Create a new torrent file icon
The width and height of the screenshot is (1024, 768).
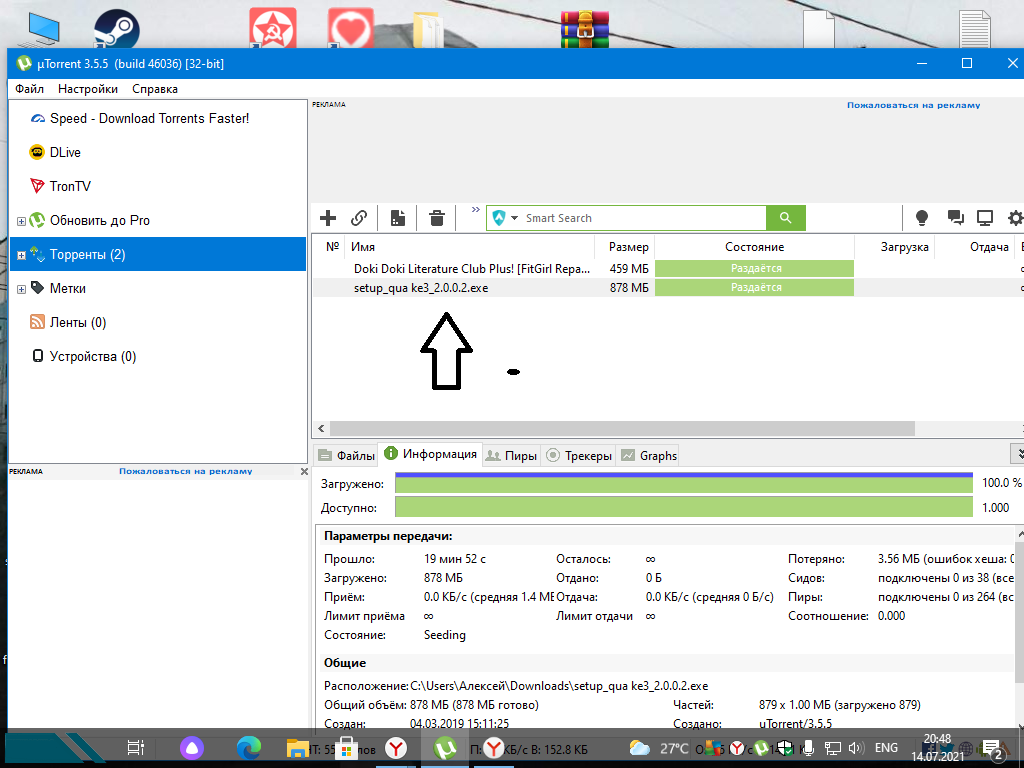(398, 217)
